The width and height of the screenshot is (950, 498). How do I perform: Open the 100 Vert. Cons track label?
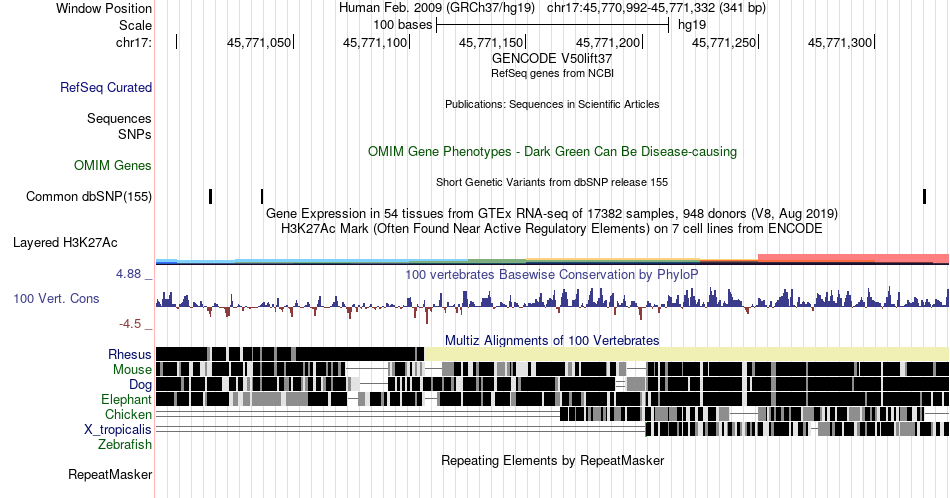pyautogui.click(x=56, y=298)
